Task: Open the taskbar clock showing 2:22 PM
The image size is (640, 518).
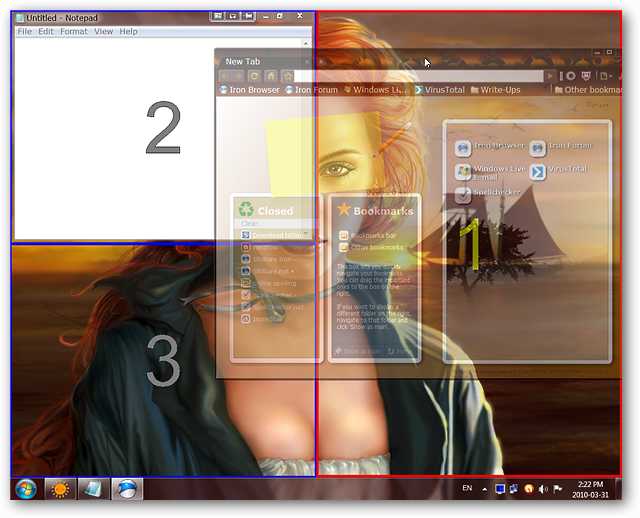Action: tap(590, 489)
